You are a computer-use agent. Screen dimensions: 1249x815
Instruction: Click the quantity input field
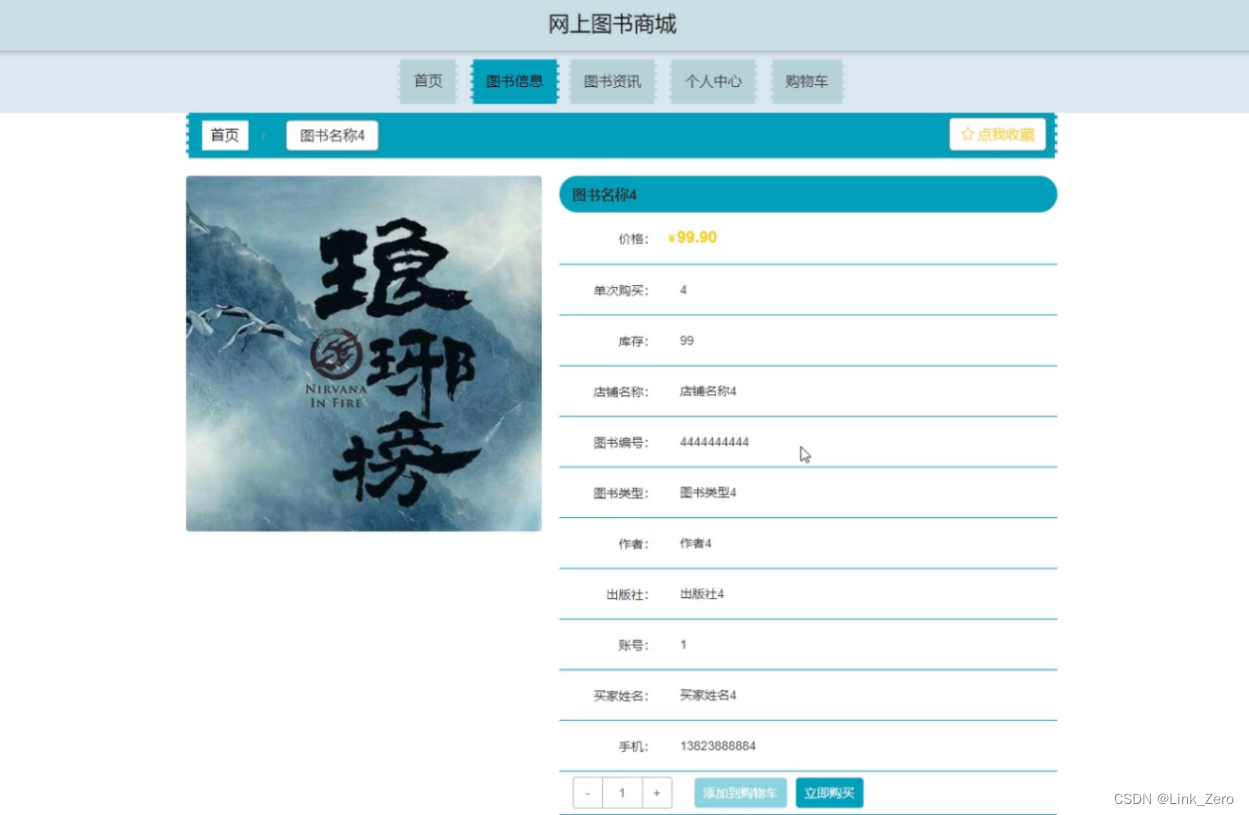pyautogui.click(x=622, y=792)
